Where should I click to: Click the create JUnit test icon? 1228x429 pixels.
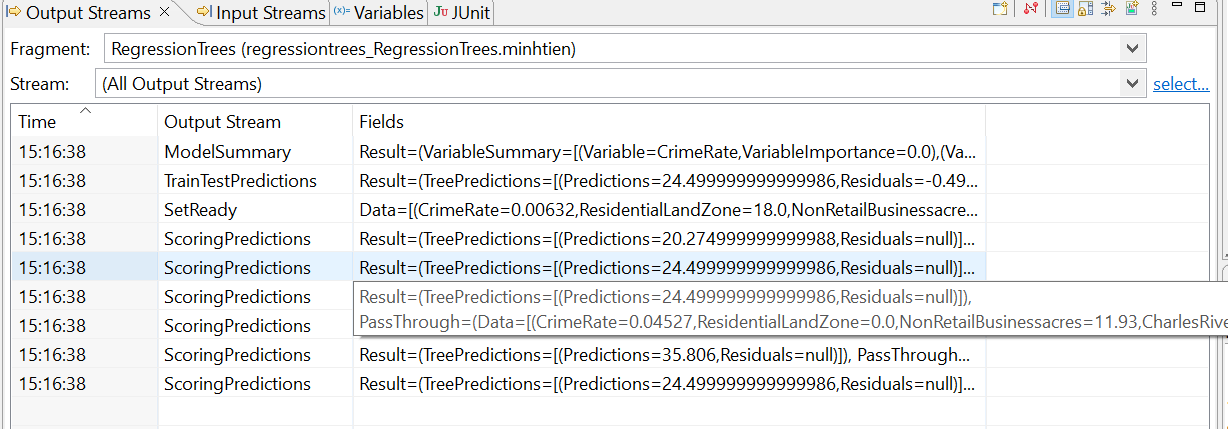click(1132, 10)
